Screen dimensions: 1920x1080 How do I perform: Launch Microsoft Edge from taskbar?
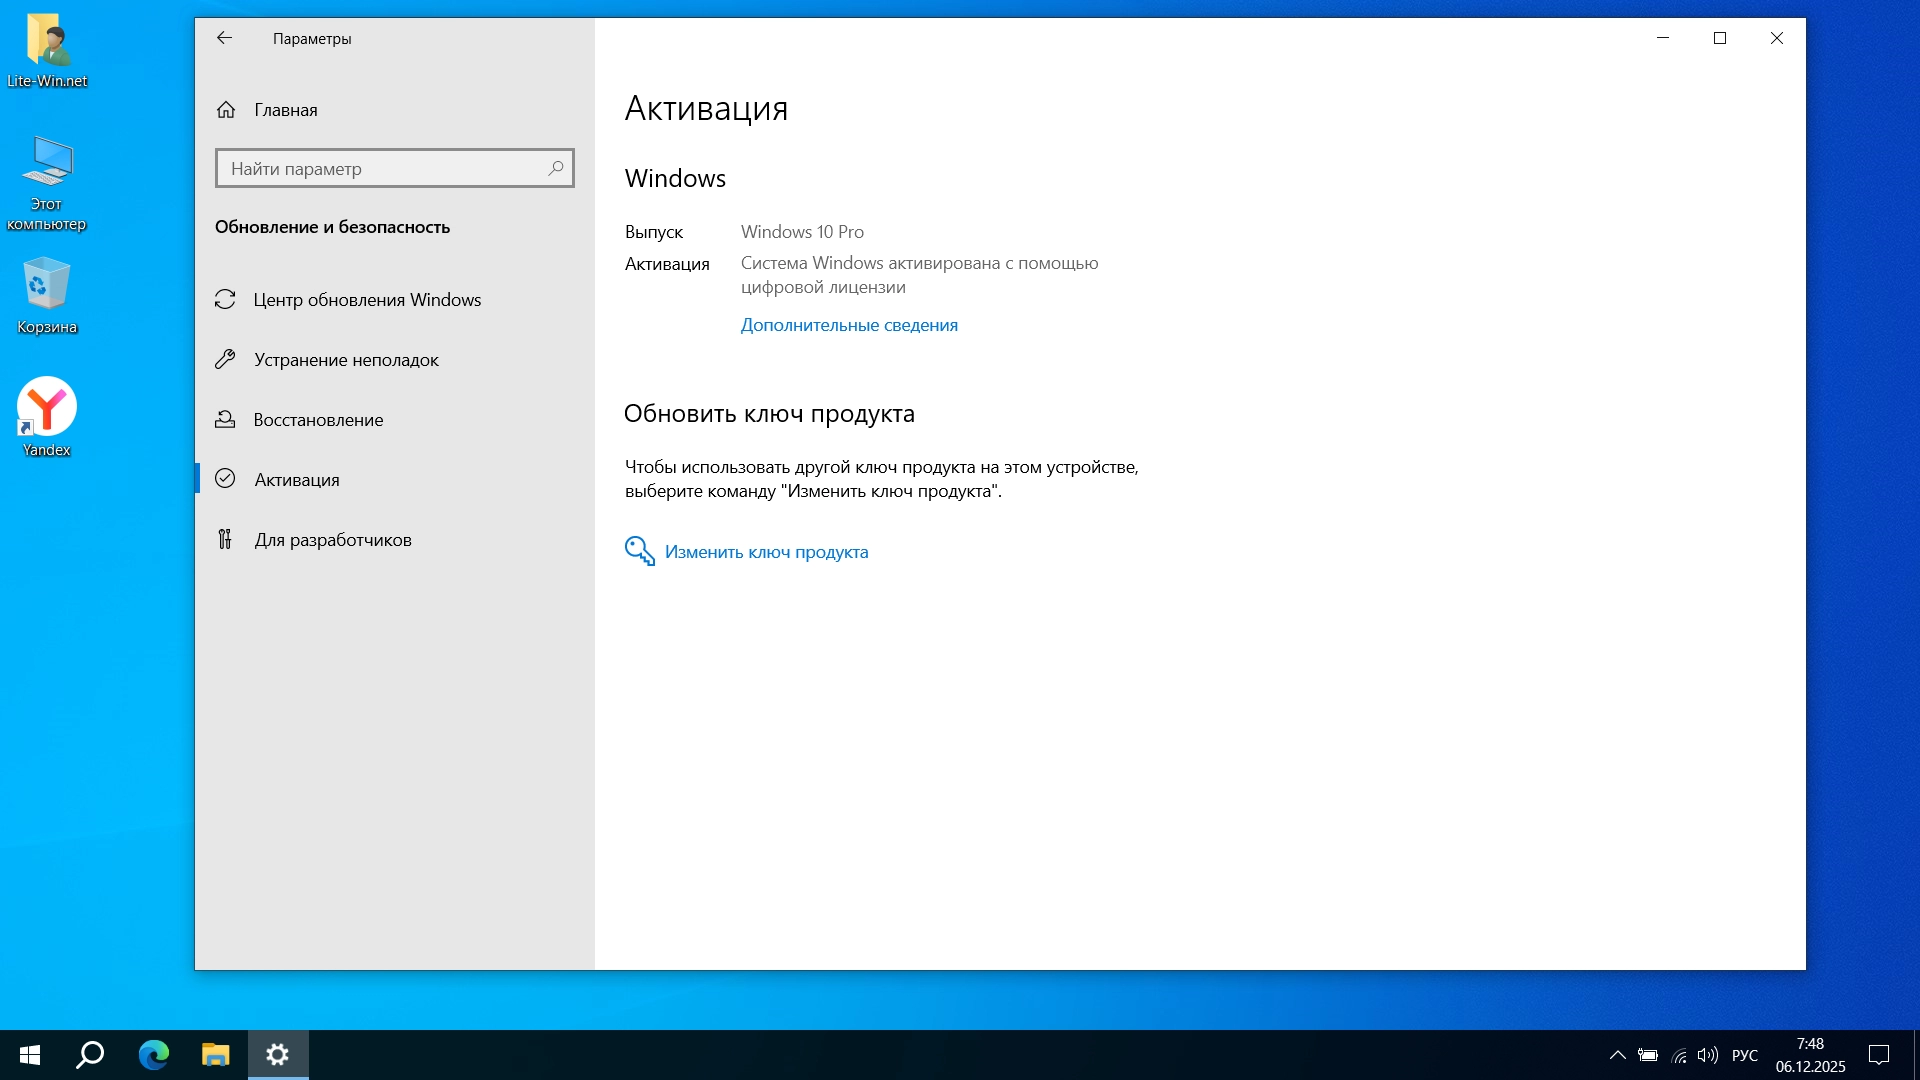point(153,1055)
